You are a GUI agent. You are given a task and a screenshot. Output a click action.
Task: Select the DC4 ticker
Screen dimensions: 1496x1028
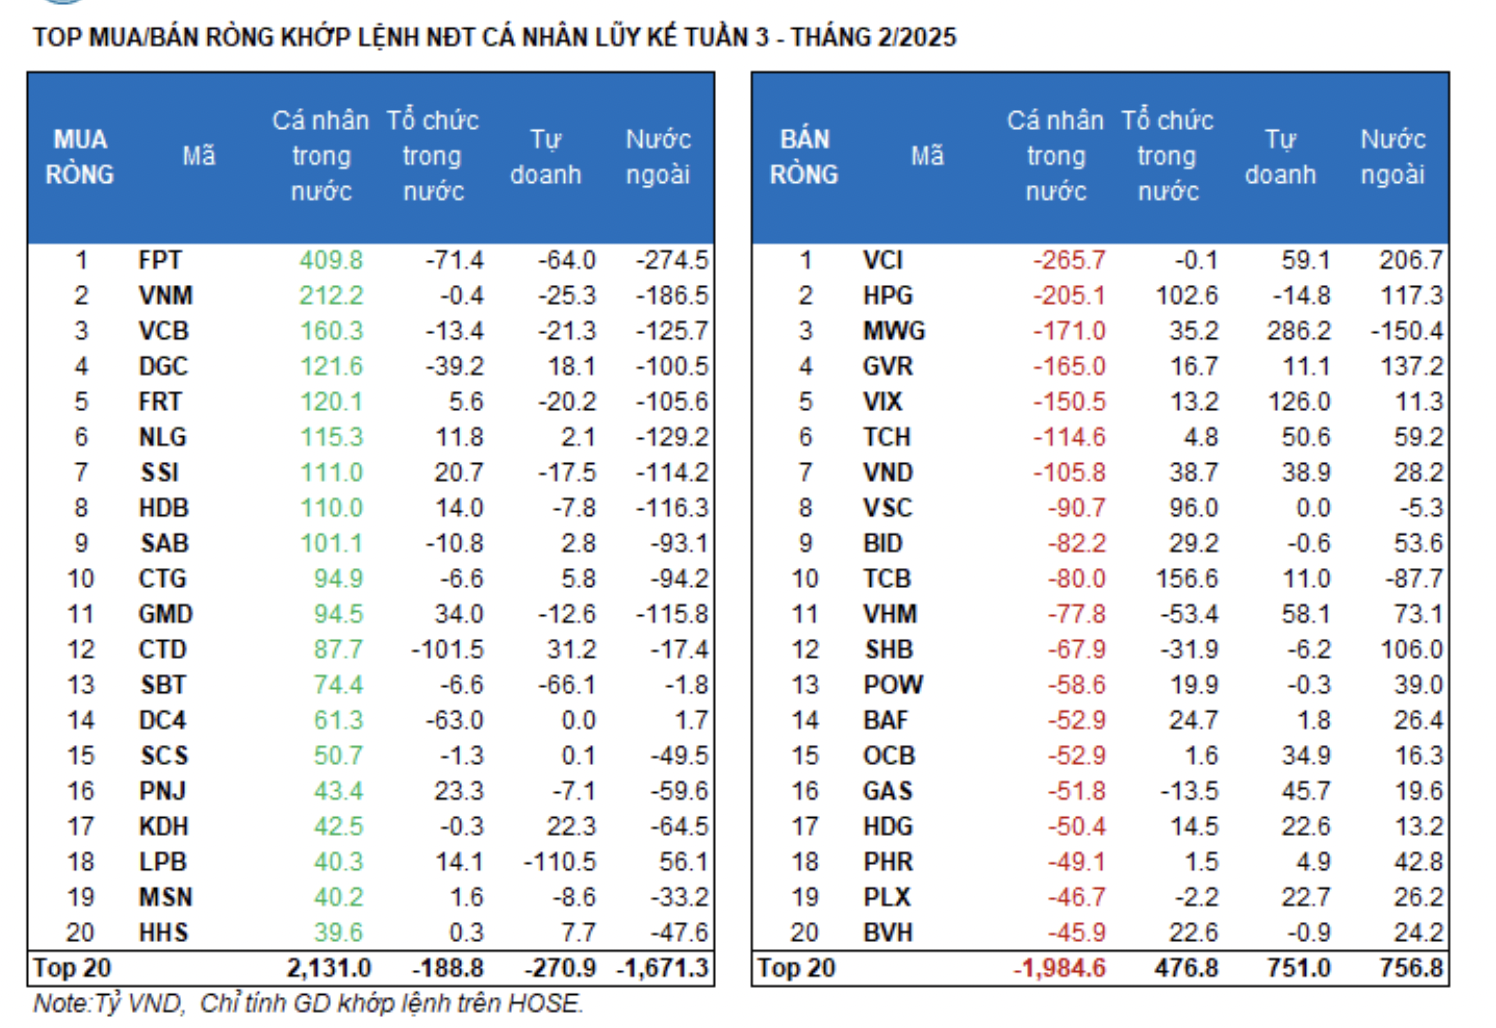162,721
